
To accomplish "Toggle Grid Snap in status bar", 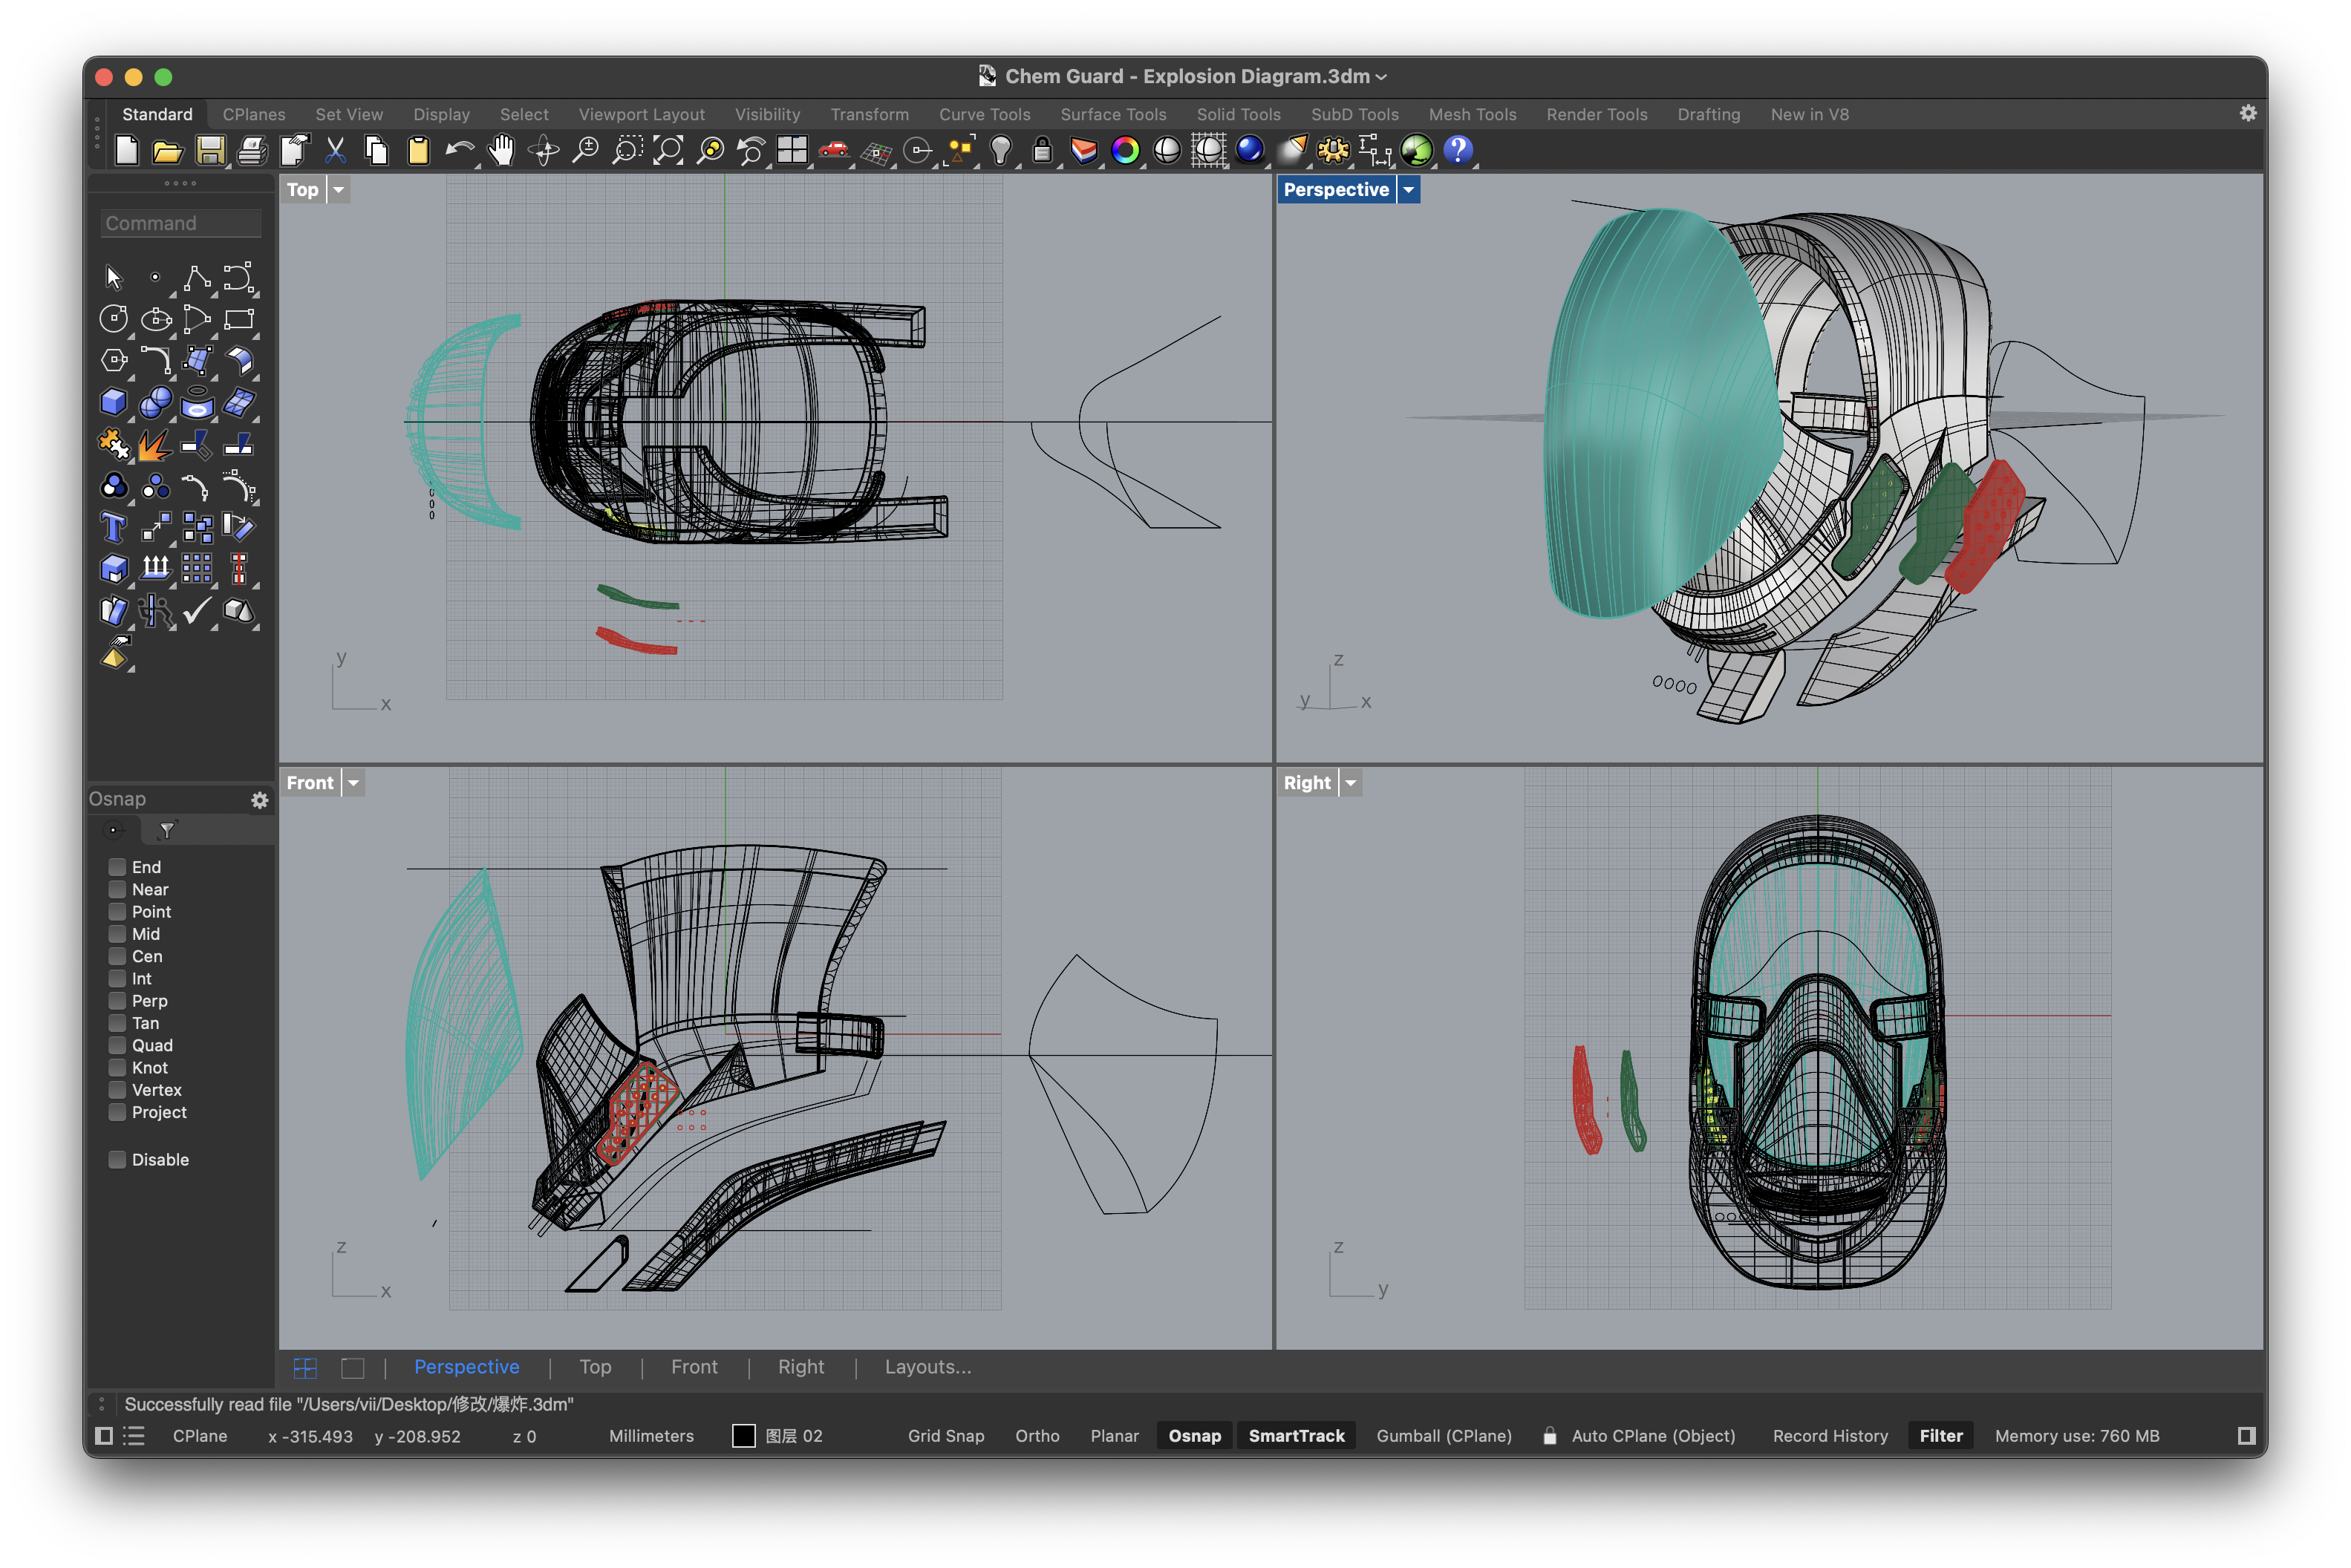I will tap(945, 1436).
